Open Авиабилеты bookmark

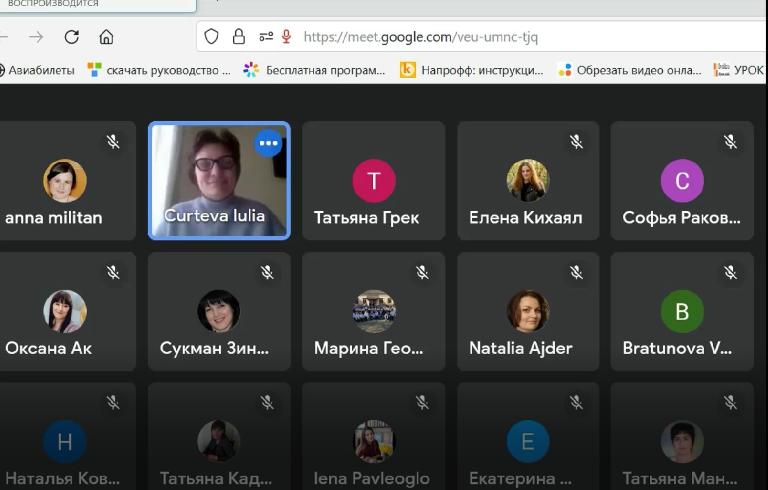36,70
